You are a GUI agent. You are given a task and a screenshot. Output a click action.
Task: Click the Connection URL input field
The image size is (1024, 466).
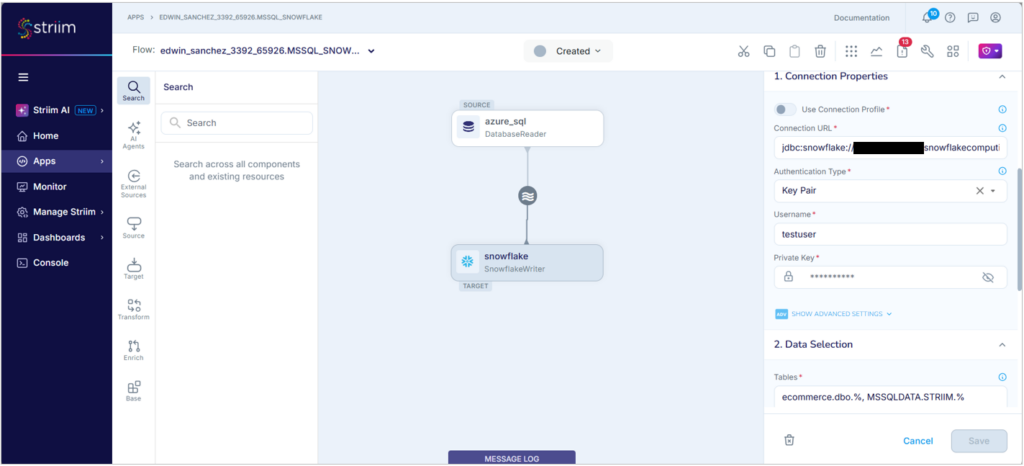point(890,148)
